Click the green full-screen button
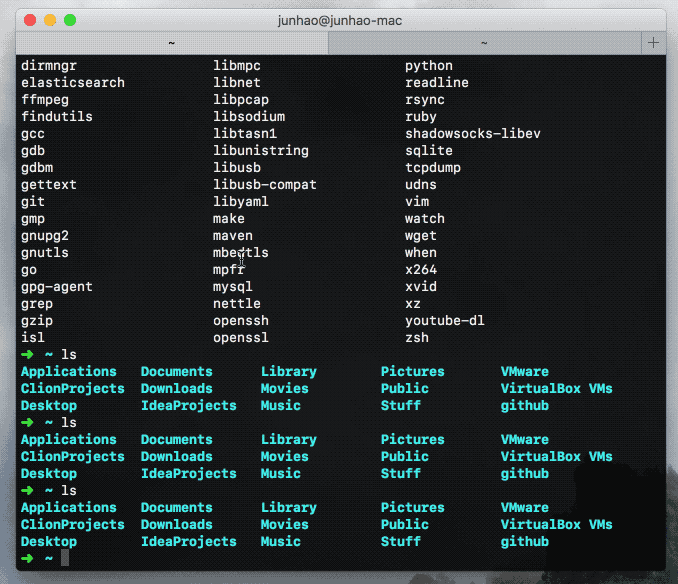The image size is (678, 584). tap(70, 20)
